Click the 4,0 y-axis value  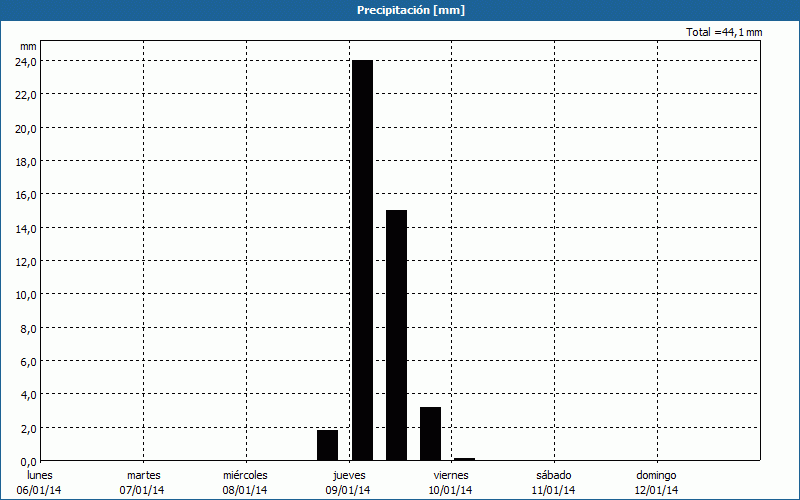pos(26,394)
